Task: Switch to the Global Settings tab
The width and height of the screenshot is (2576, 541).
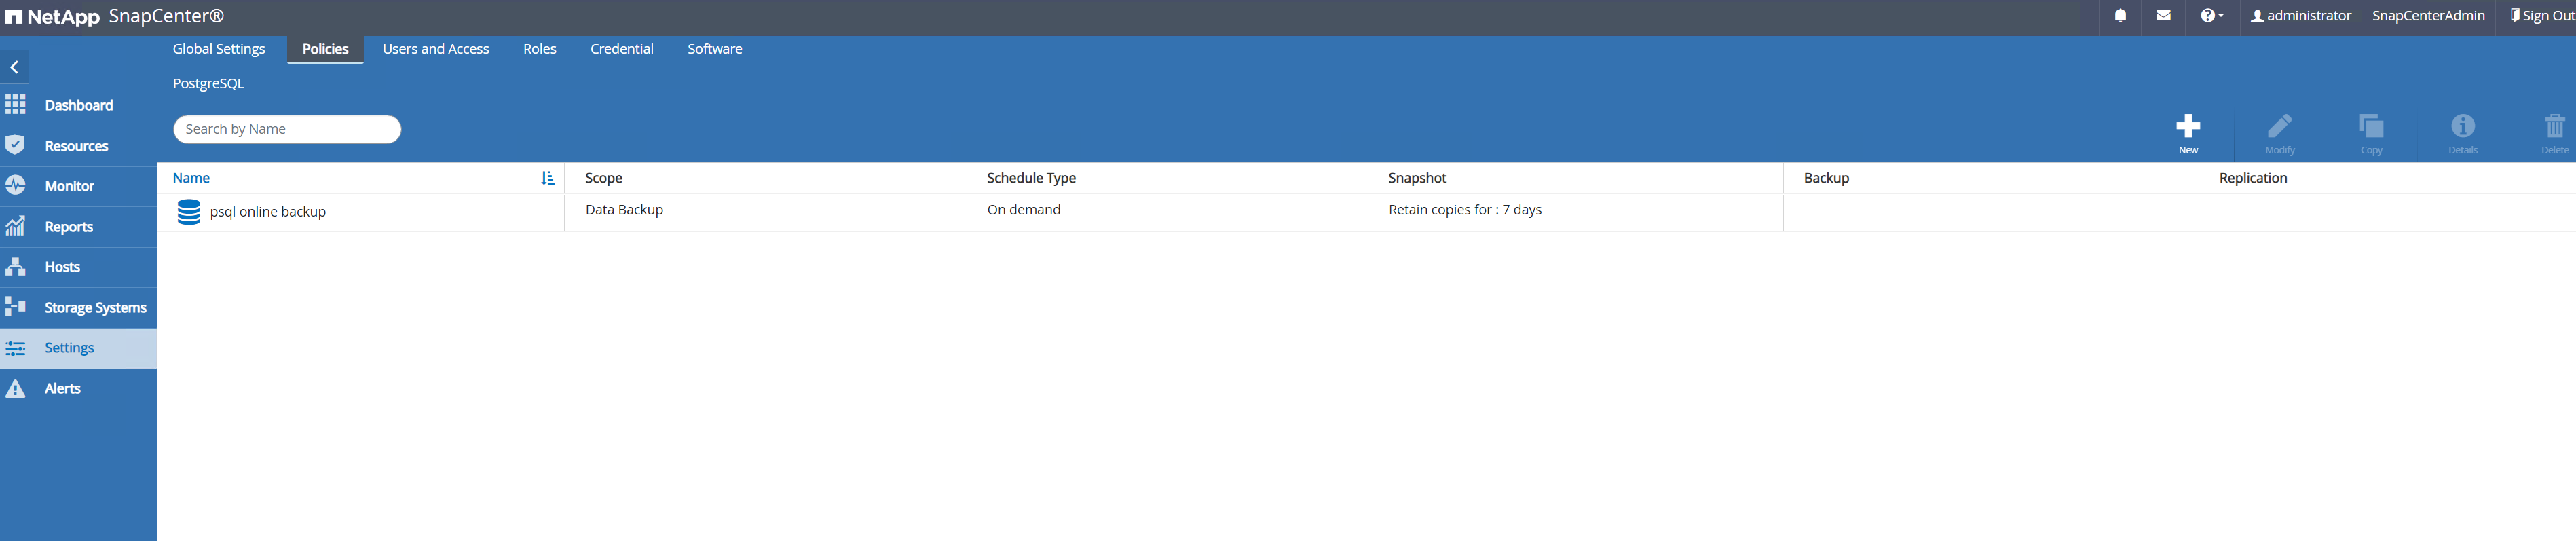Action: (x=219, y=49)
